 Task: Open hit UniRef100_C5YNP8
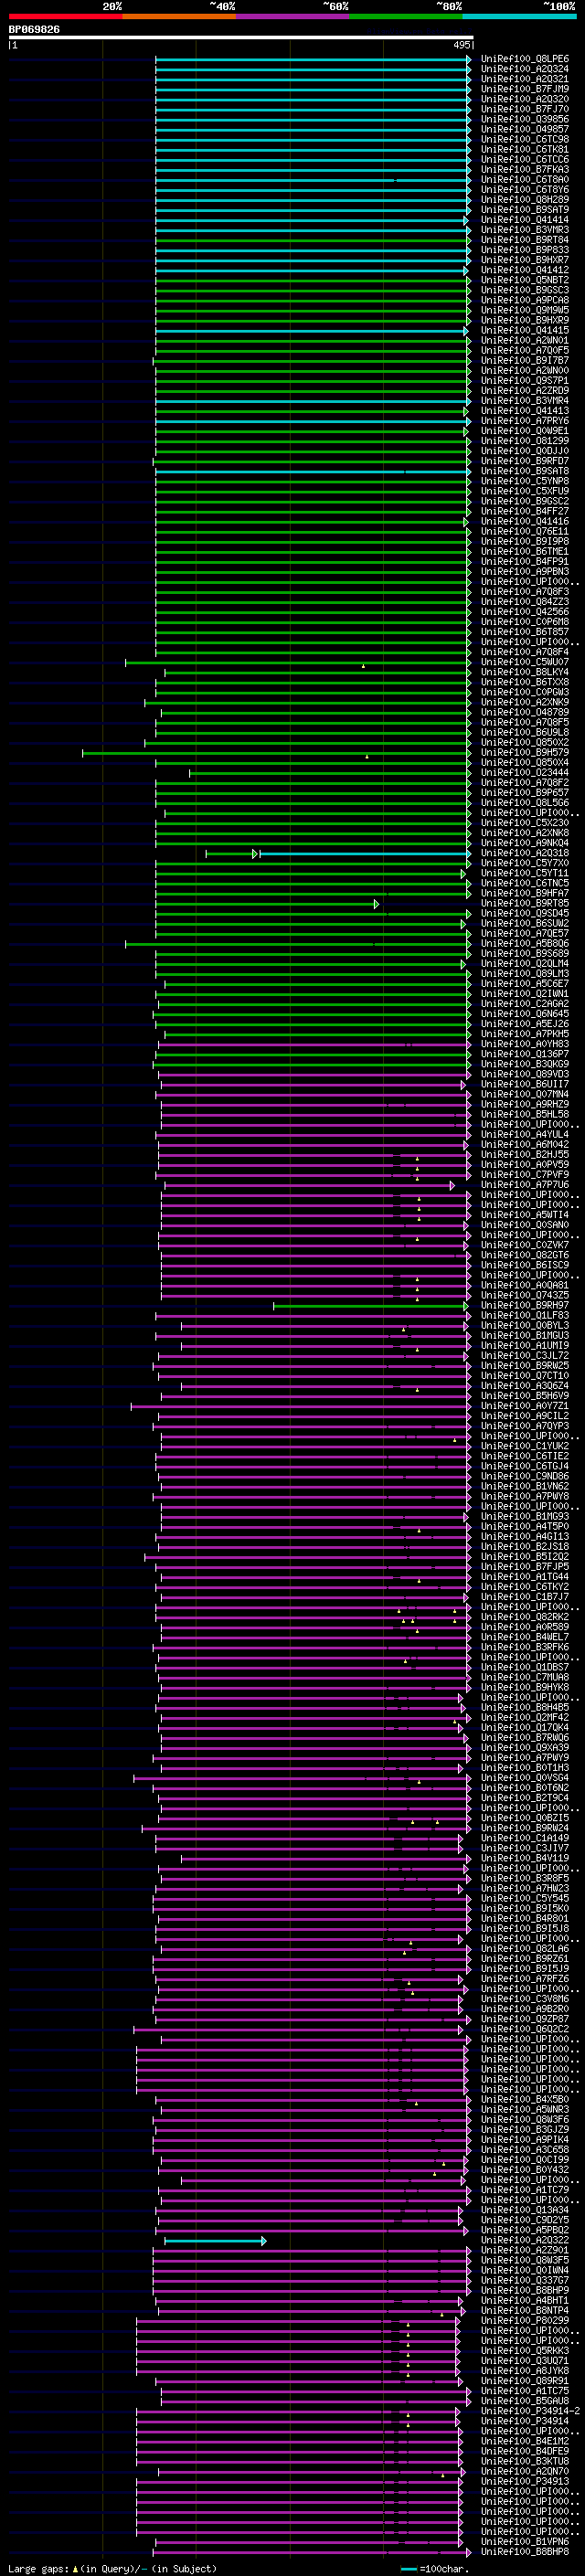tap(525, 481)
